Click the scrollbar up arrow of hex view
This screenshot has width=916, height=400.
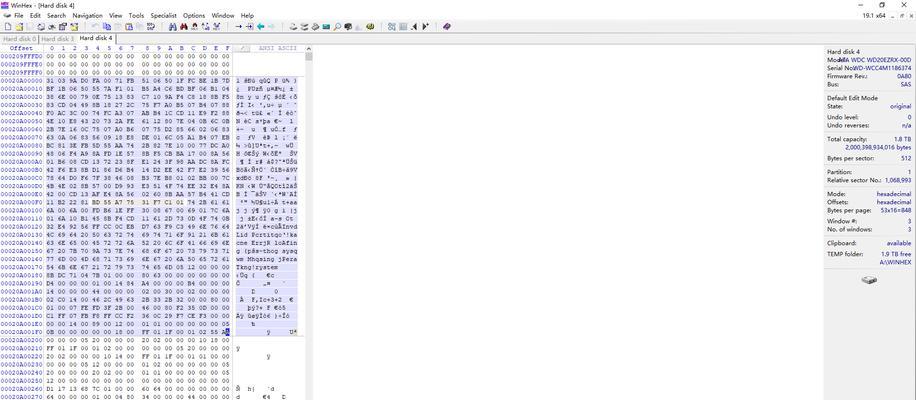coord(308,48)
